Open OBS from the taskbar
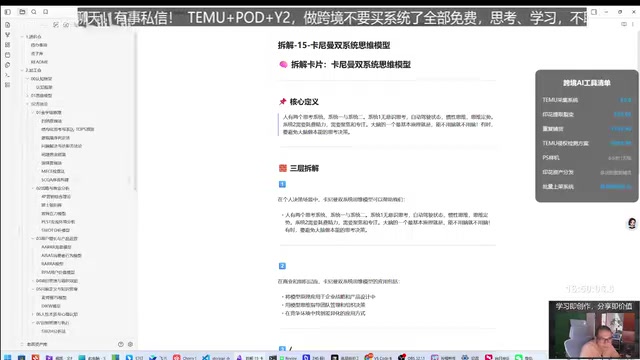The width and height of the screenshot is (640, 360). 411,357
